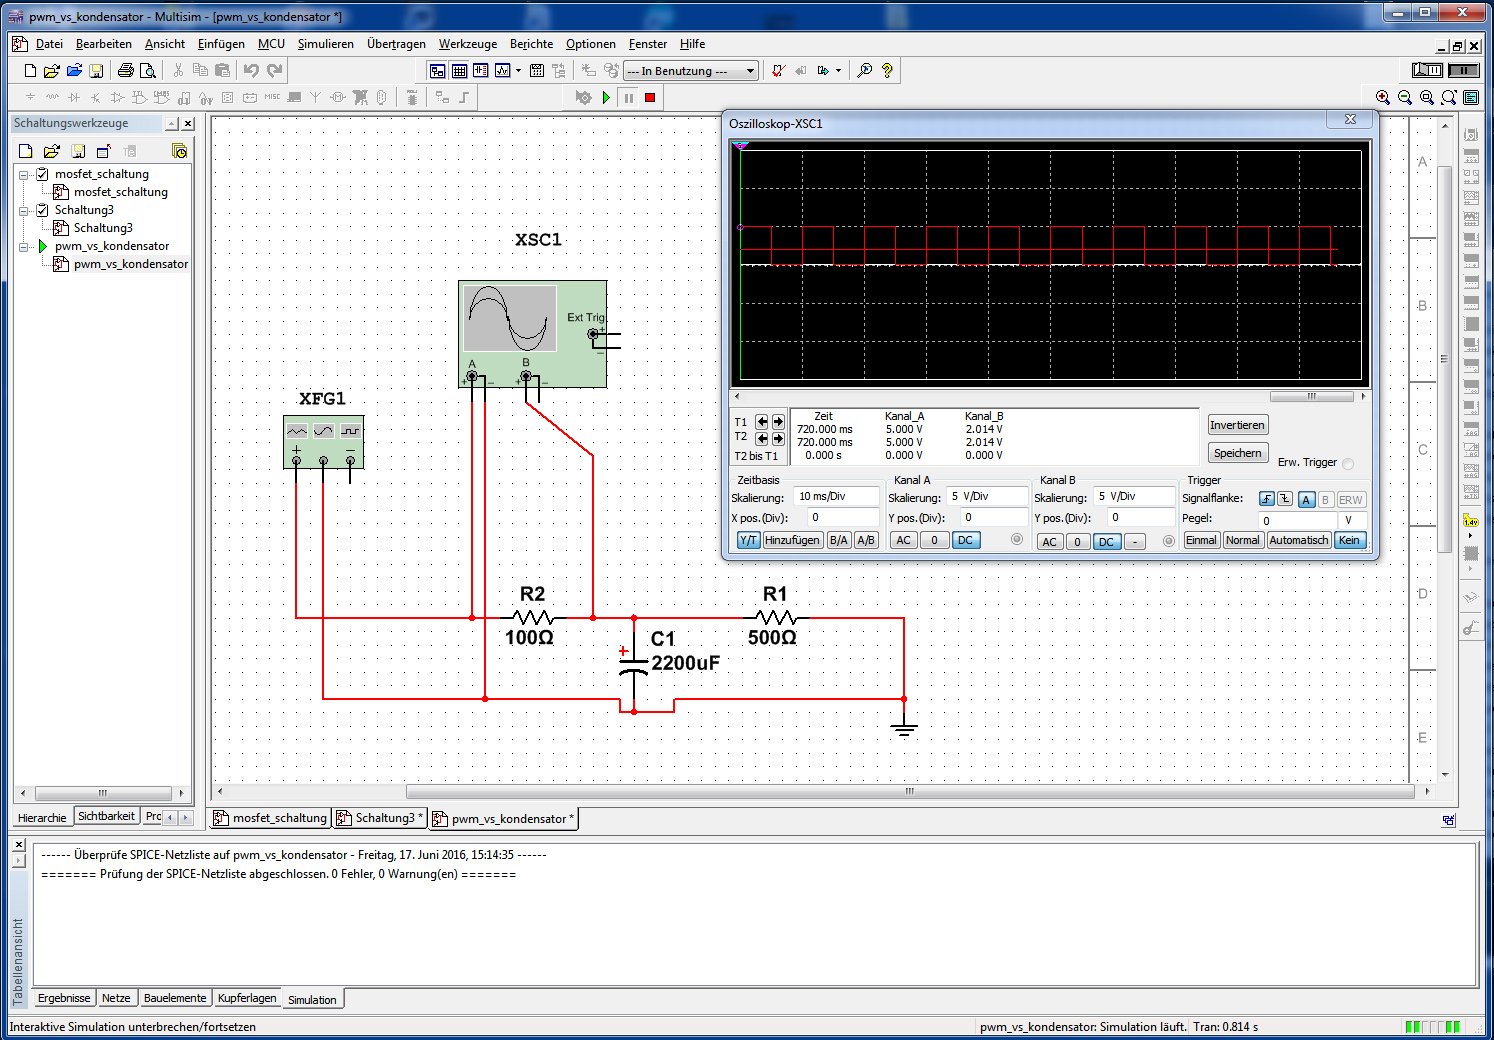Open the 'In Benutzung' component list dropdown
Image resolution: width=1494 pixels, height=1040 pixels.
coord(750,71)
